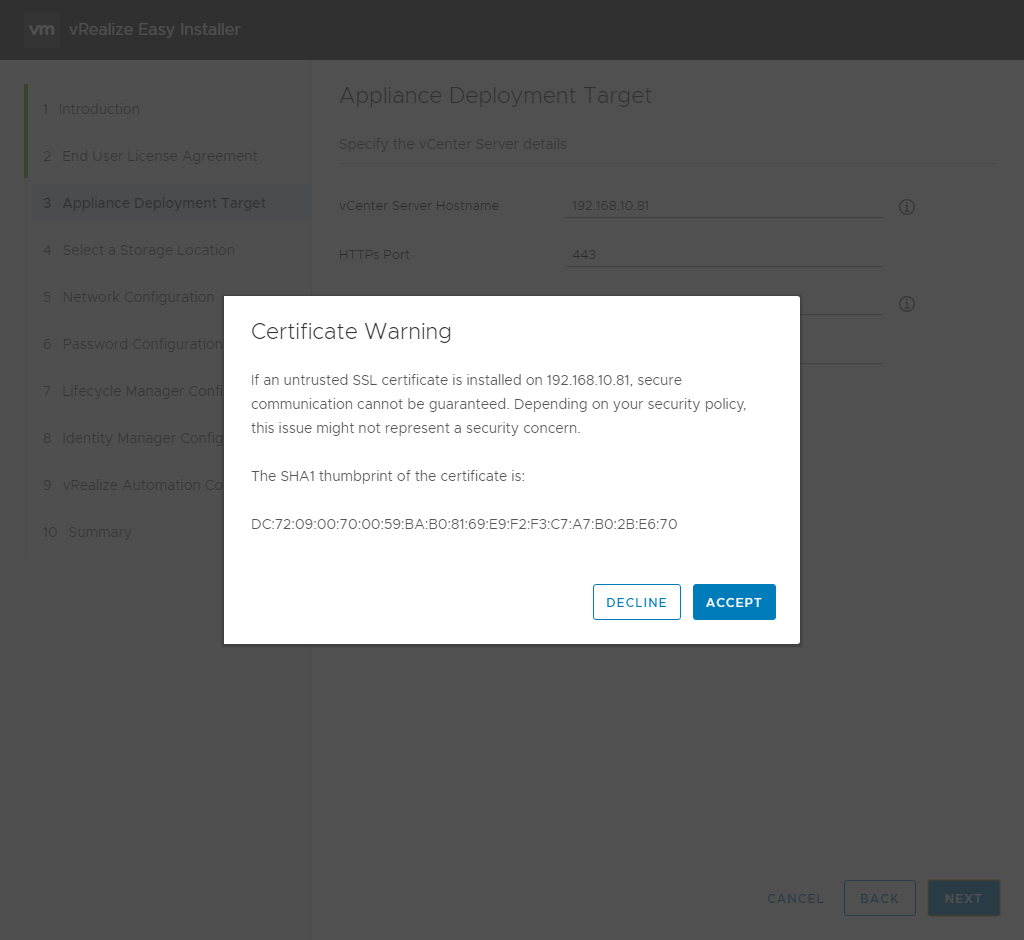Select the SHA1 thumbprint text DC:72:09:00...
The width and height of the screenshot is (1024, 940).
464,524
